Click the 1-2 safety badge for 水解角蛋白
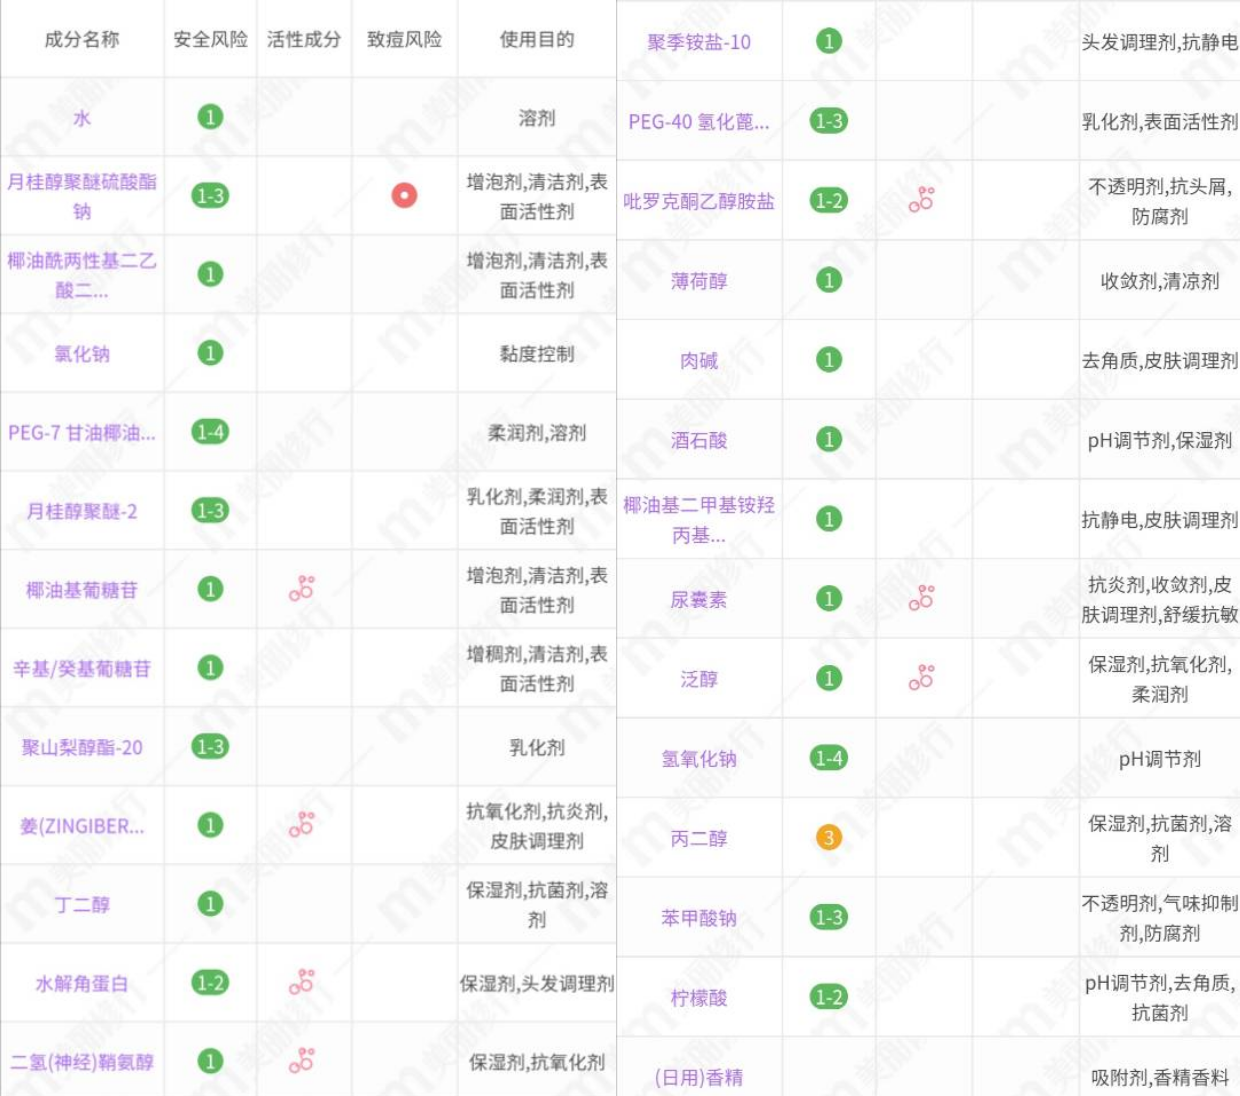This screenshot has height=1096, width=1240. tap(210, 983)
